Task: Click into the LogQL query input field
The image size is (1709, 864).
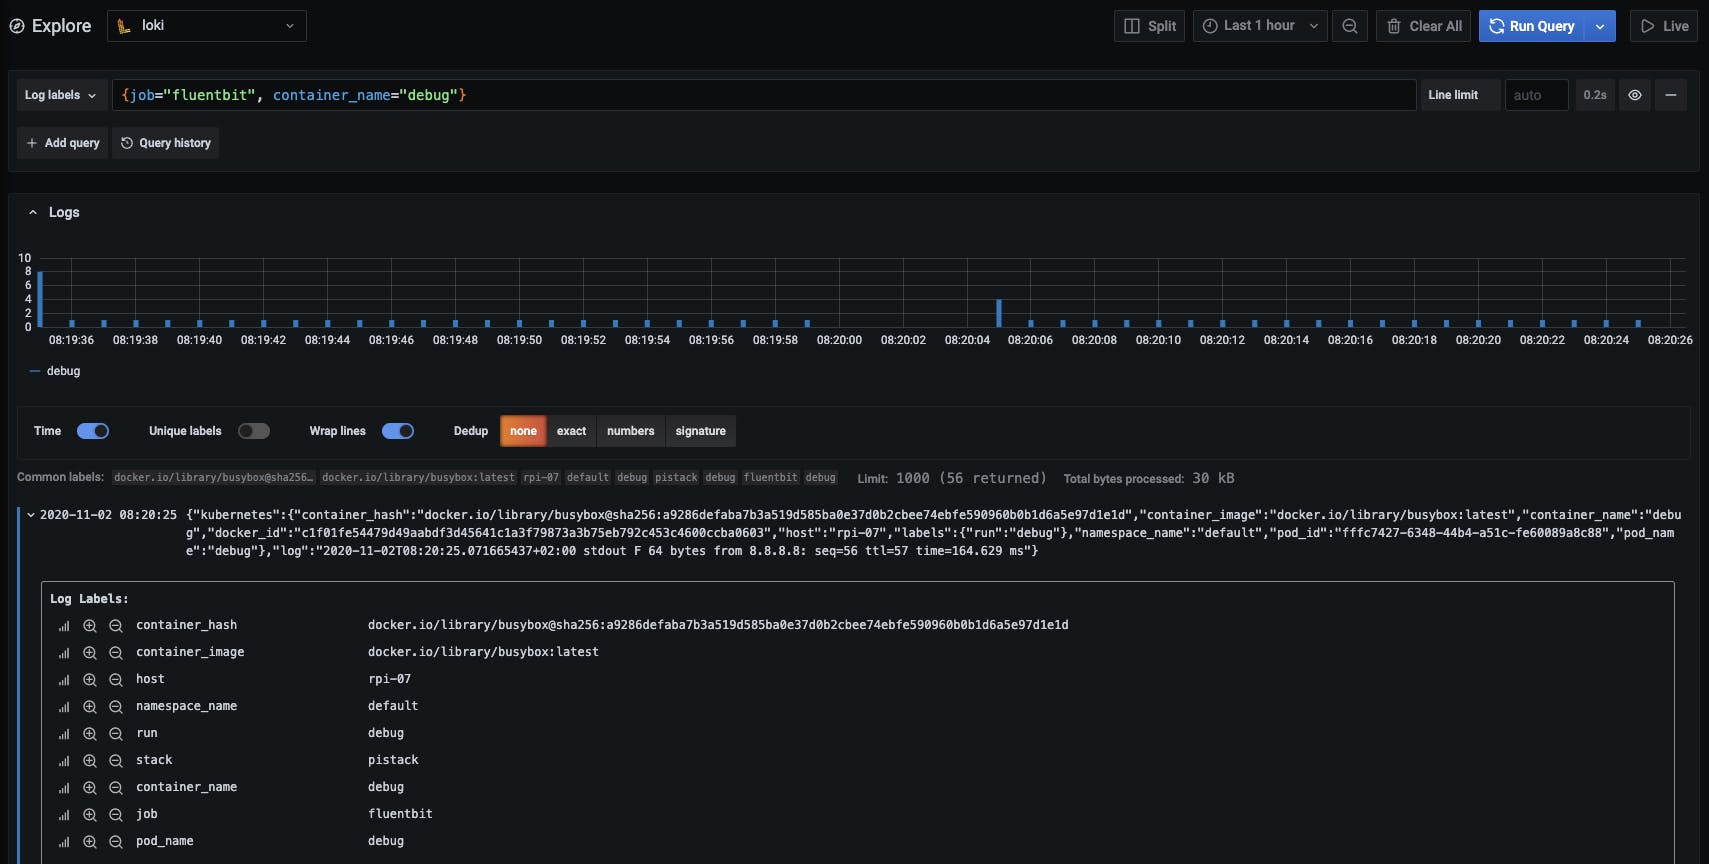Action: tap(764, 95)
